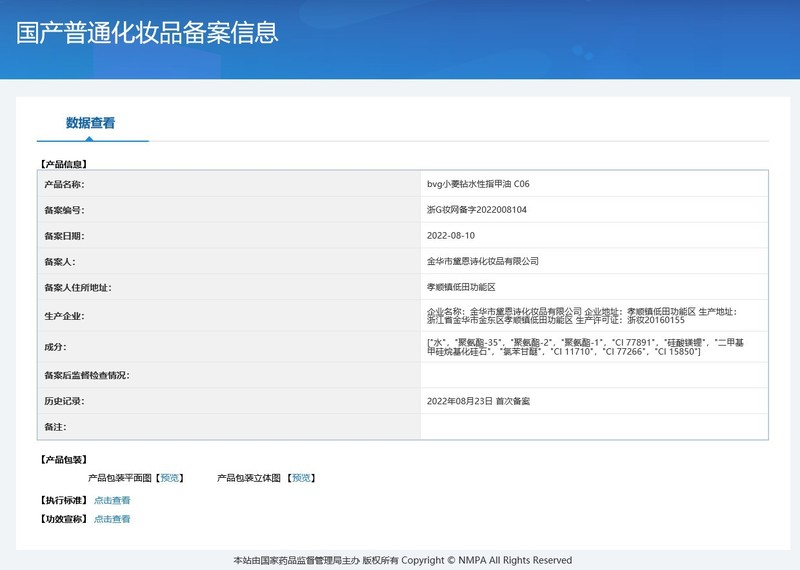This screenshot has width=800, height=570.
Task: Open the 数据查看 tab
Action: coord(90,123)
